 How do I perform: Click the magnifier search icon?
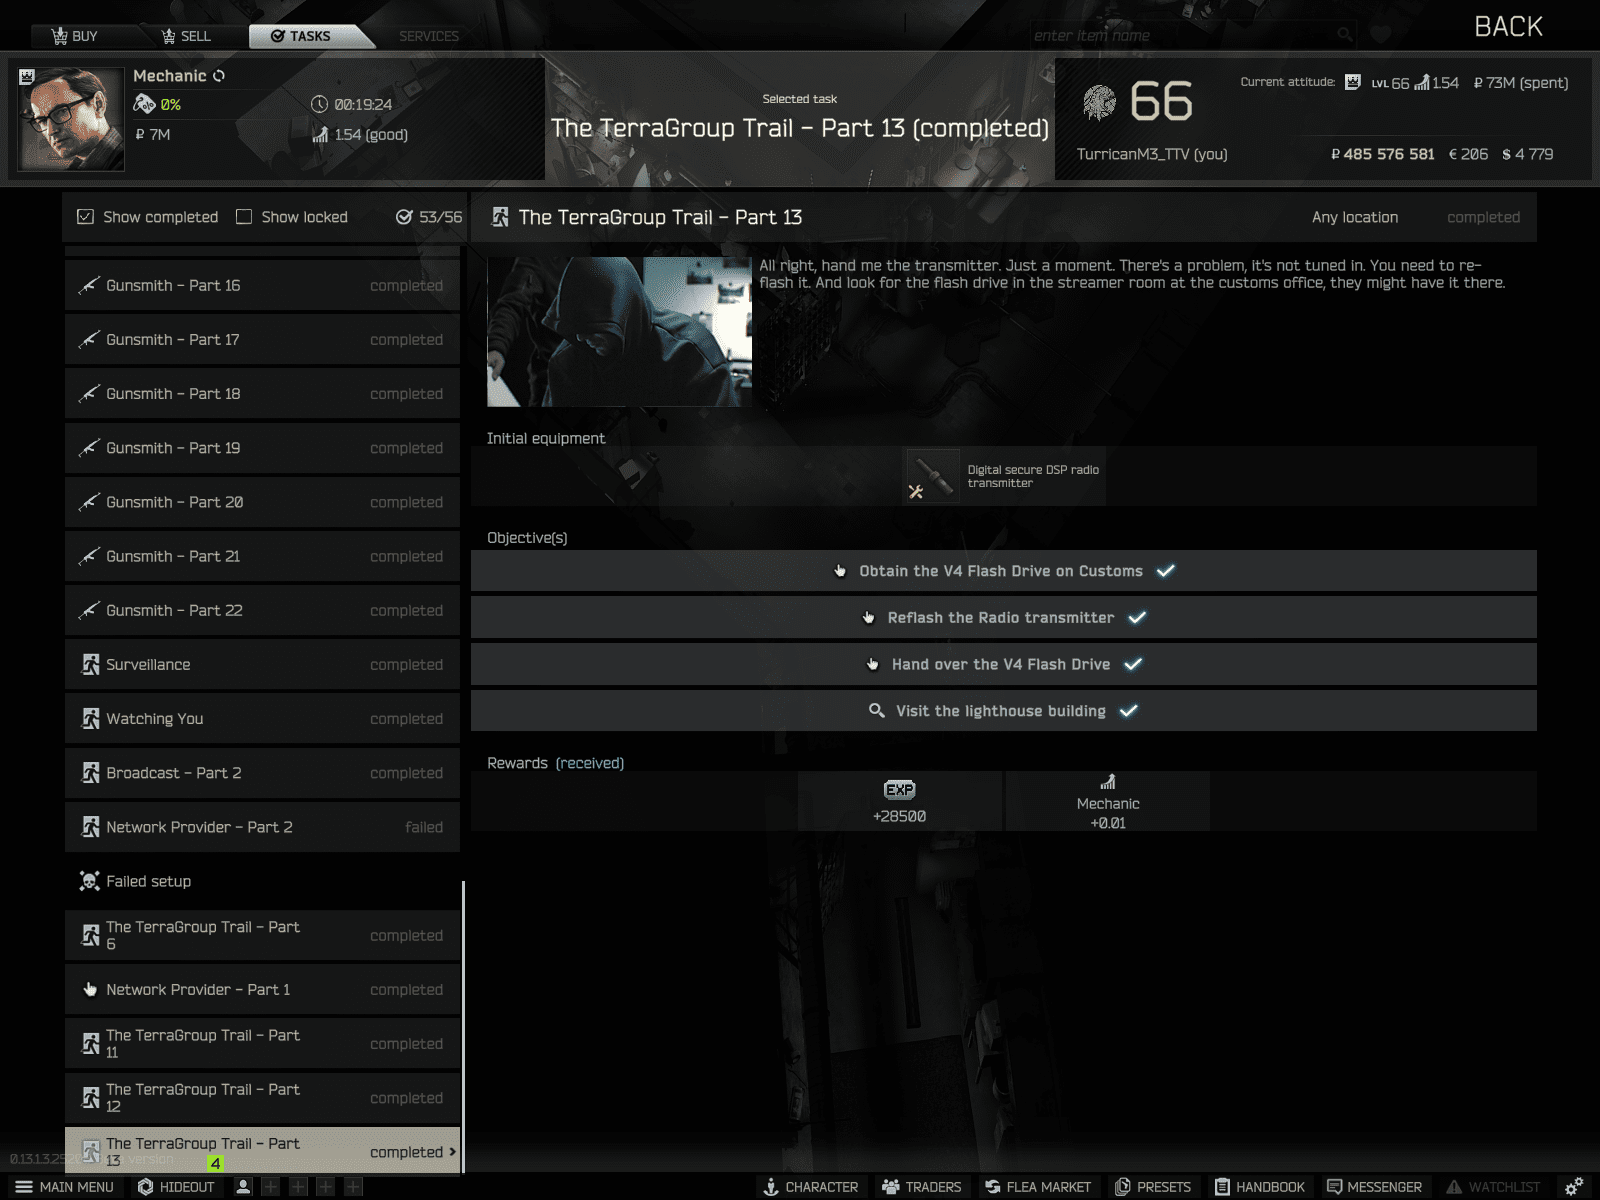coord(1345,35)
